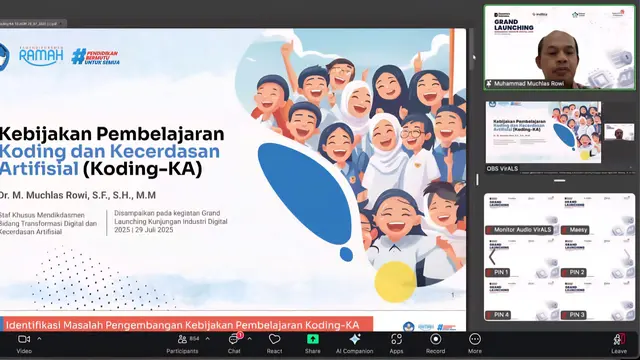This screenshot has height=360, width=640.
Task: Select Monitor Audio VirALS participant tile
Action: [x=522, y=215]
